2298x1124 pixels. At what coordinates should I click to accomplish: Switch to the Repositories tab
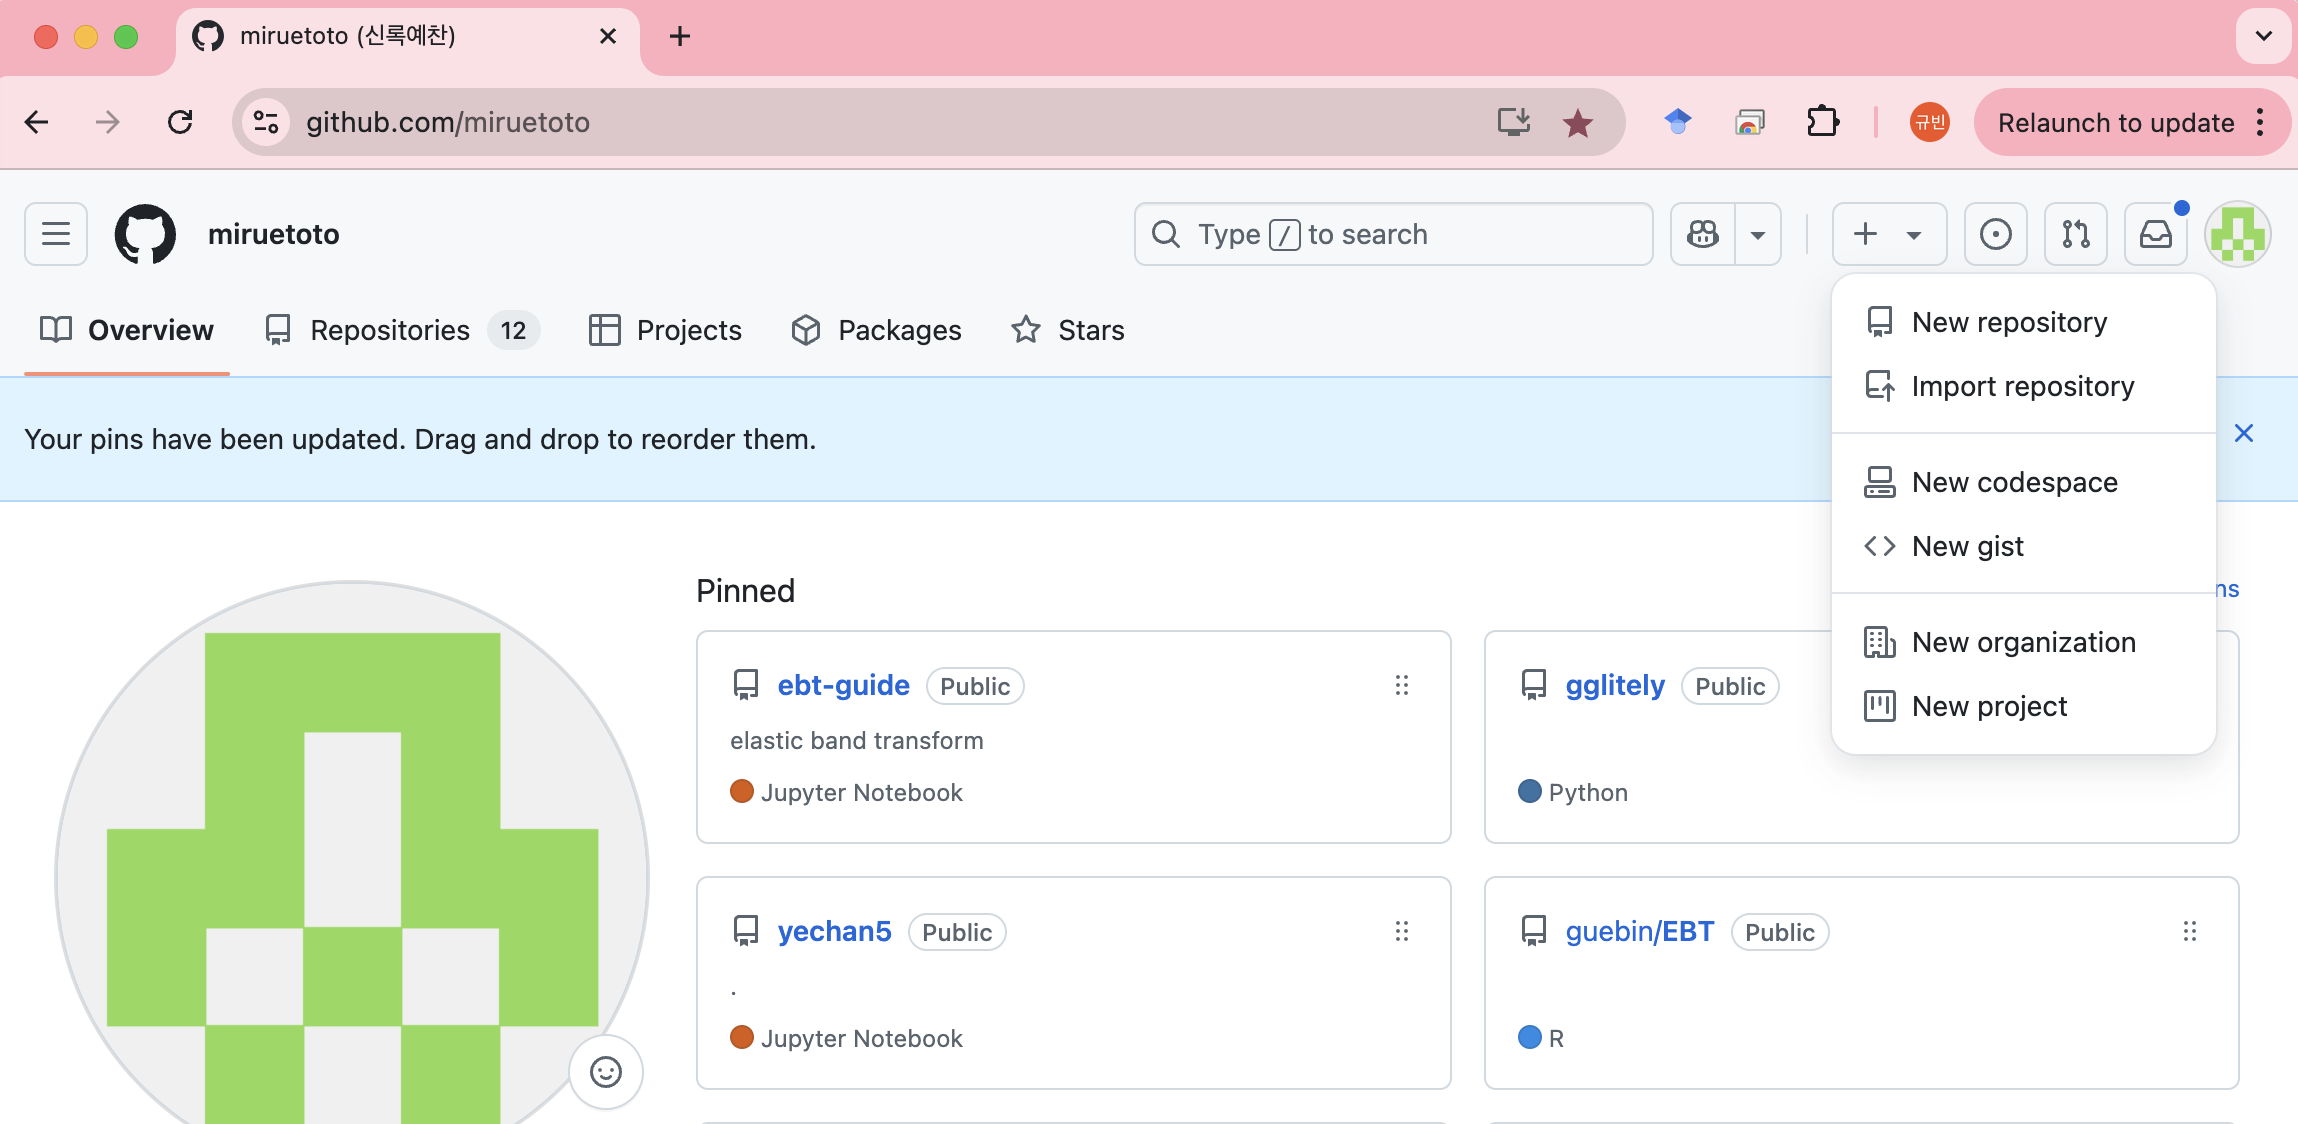point(390,330)
